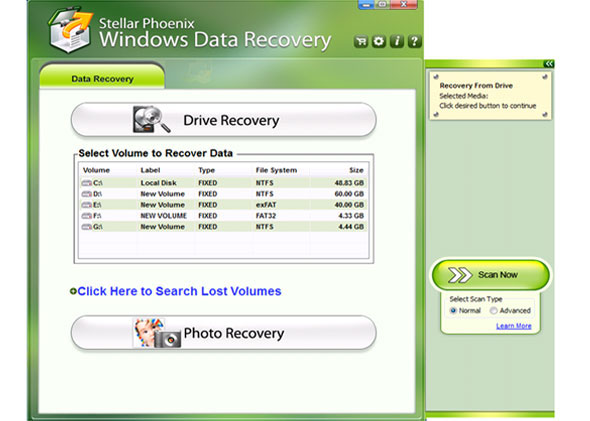Click the 'FAT32' file system cell

pyautogui.click(x=266, y=216)
